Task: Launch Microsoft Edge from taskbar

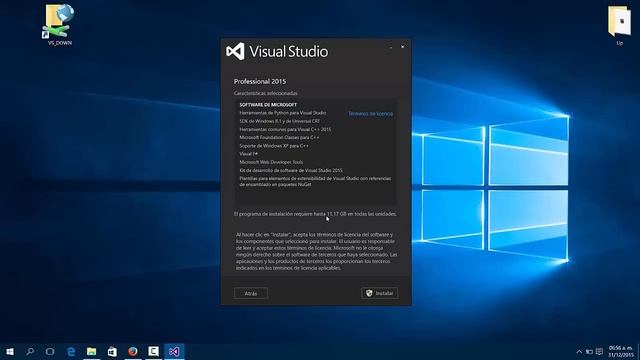Action: pyautogui.click(x=71, y=351)
